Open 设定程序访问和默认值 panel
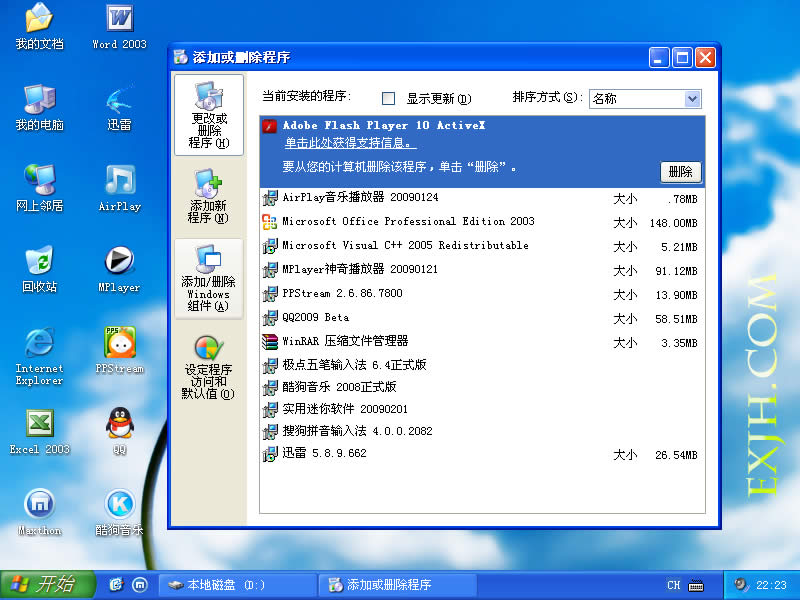This screenshot has width=800, height=600. (209, 367)
